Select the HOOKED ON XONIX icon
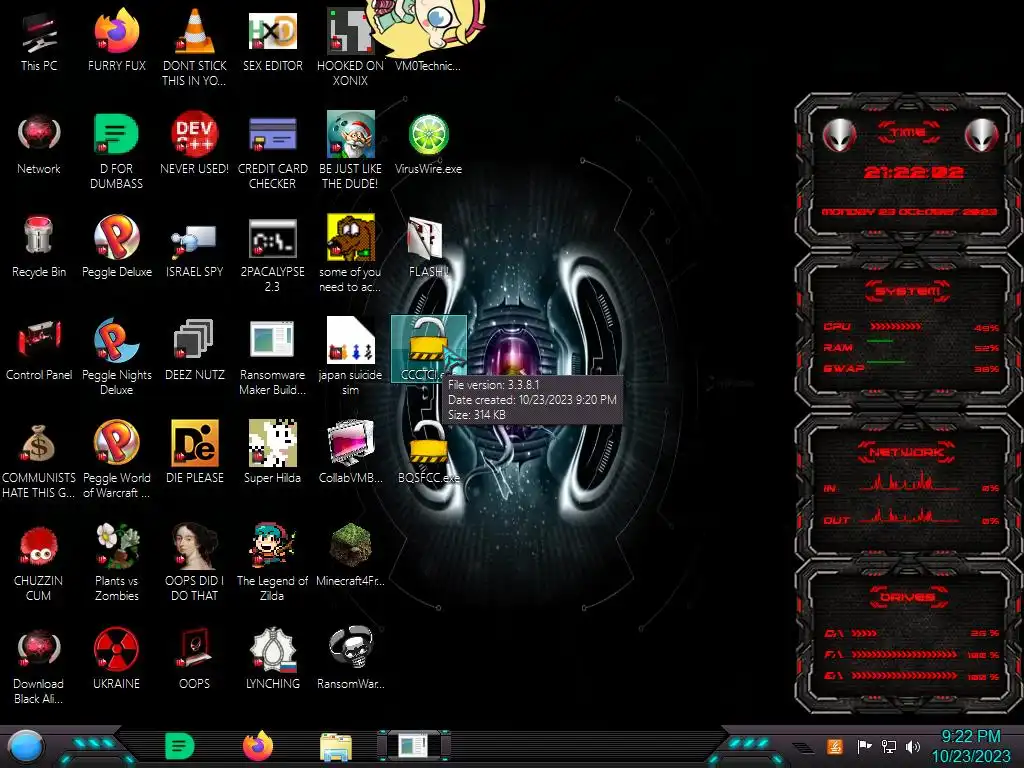Viewport: 1024px width, 768px height. click(x=350, y=47)
